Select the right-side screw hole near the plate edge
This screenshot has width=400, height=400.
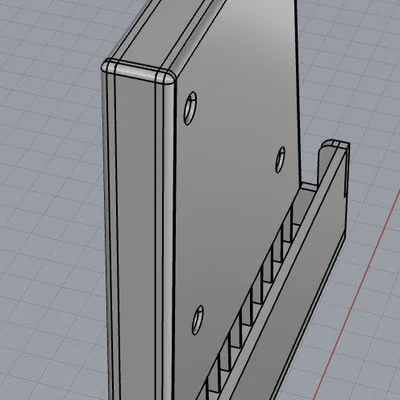pyautogui.click(x=281, y=159)
